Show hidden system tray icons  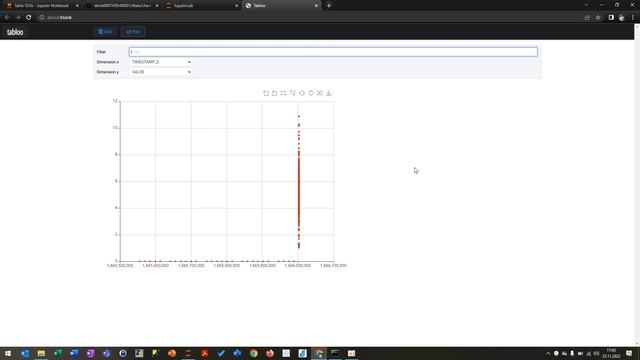click(x=548, y=353)
